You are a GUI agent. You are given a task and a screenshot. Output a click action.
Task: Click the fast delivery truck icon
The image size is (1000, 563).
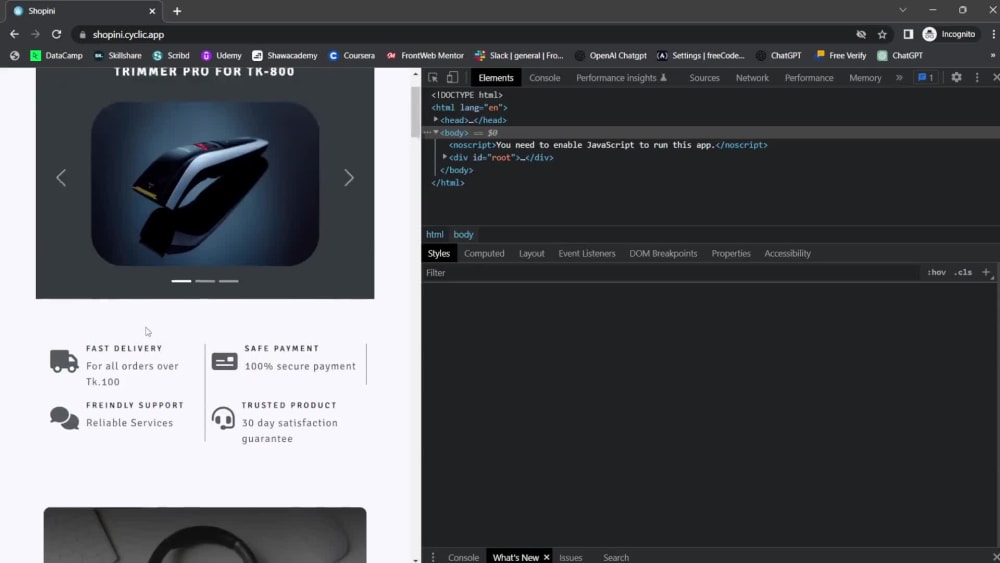64,361
